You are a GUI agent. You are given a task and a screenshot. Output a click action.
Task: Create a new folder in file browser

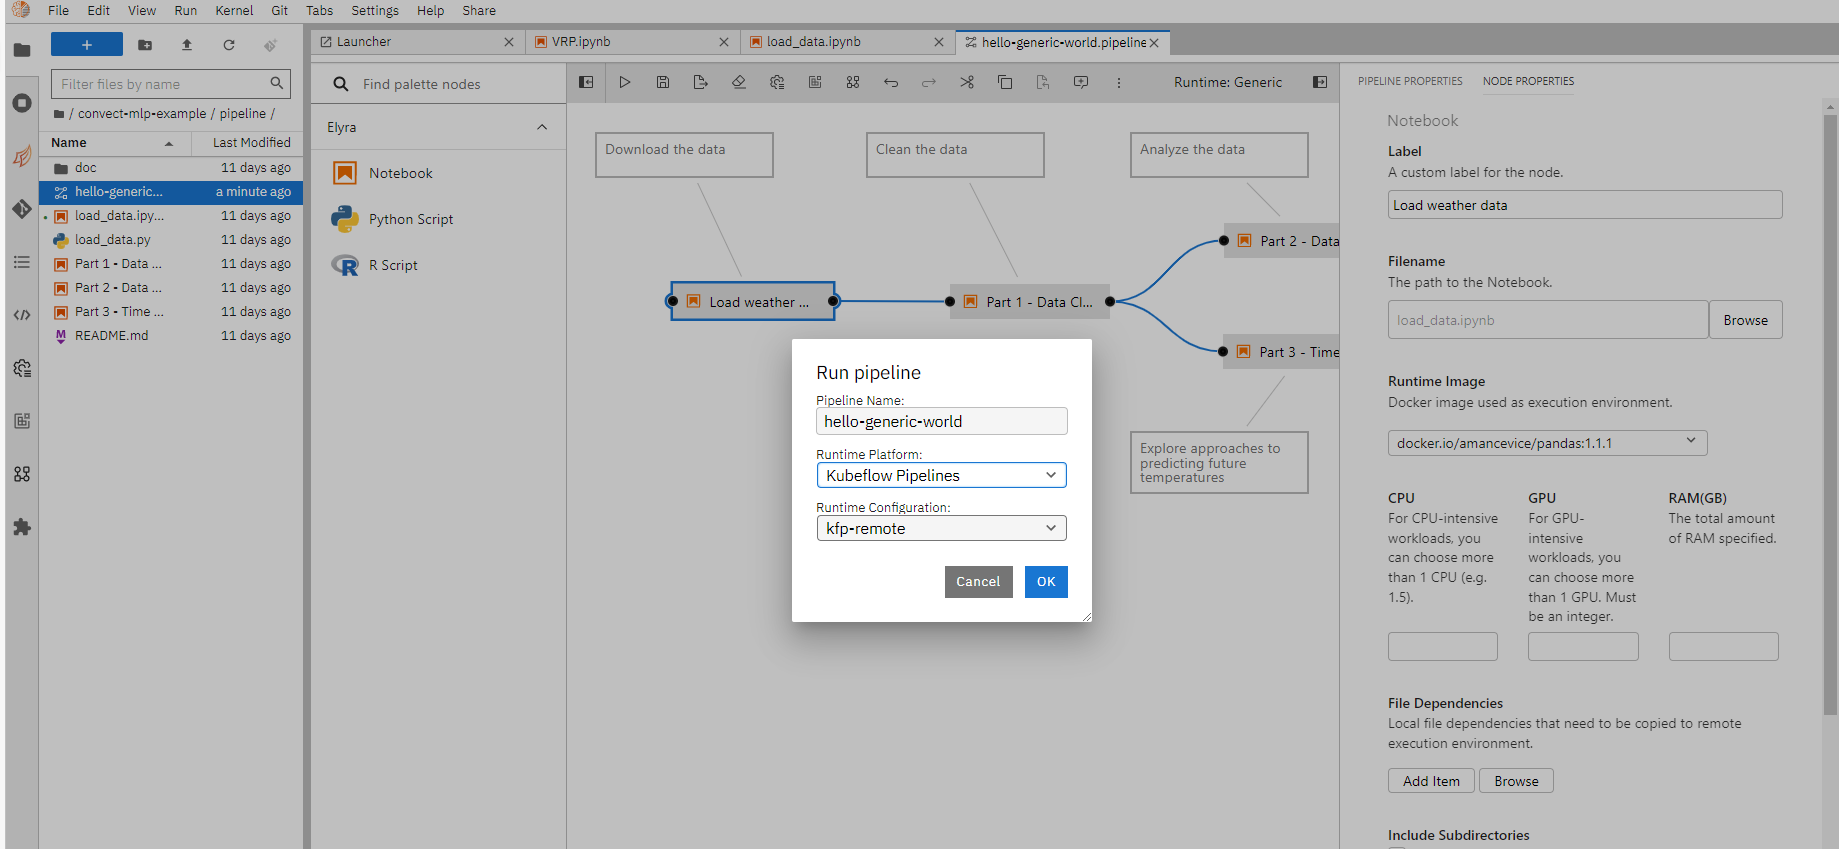tap(145, 45)
